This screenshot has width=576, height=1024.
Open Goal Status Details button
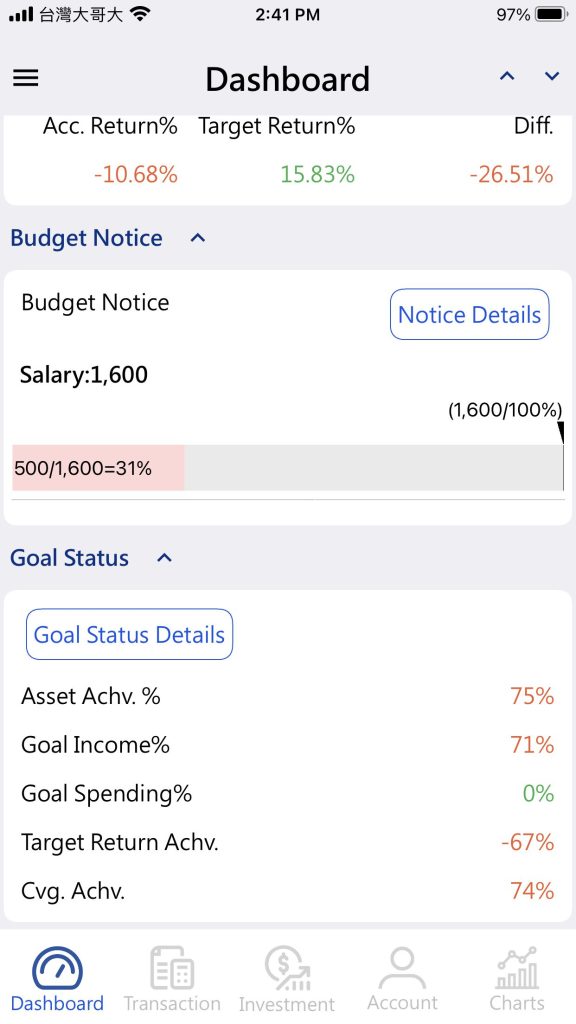pos(129,634)
